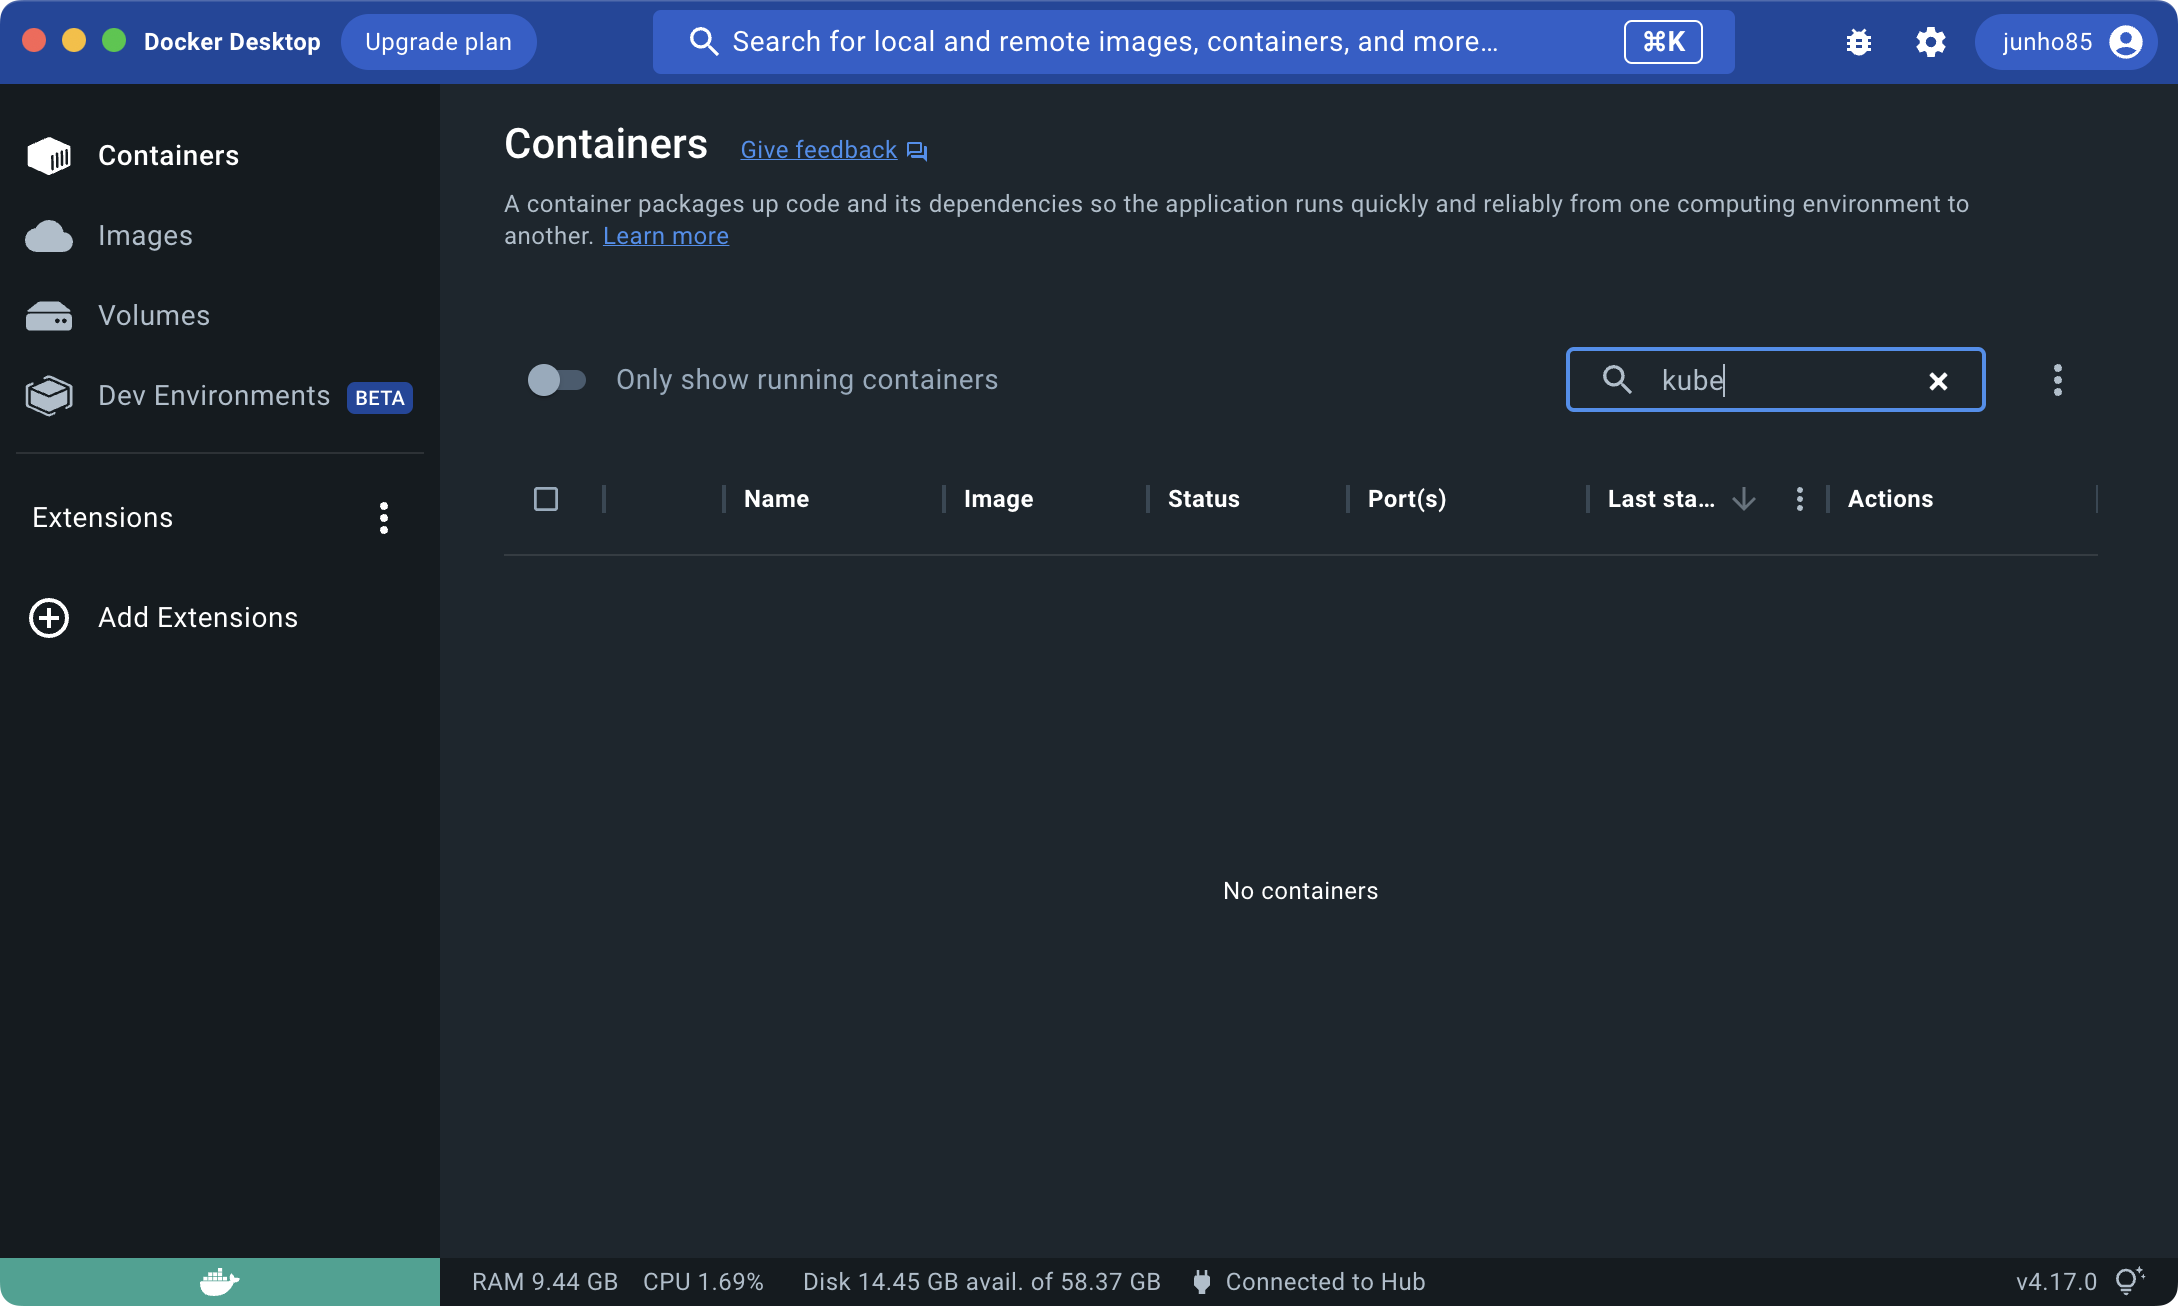
Task: Open the Learn more link
Action: (666, 236)
